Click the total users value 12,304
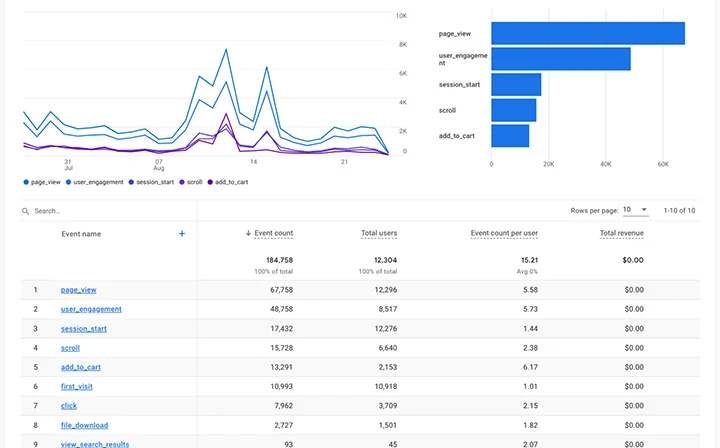Image resolution: width=720 pixels, height=448 pixels. click(385, 260)
